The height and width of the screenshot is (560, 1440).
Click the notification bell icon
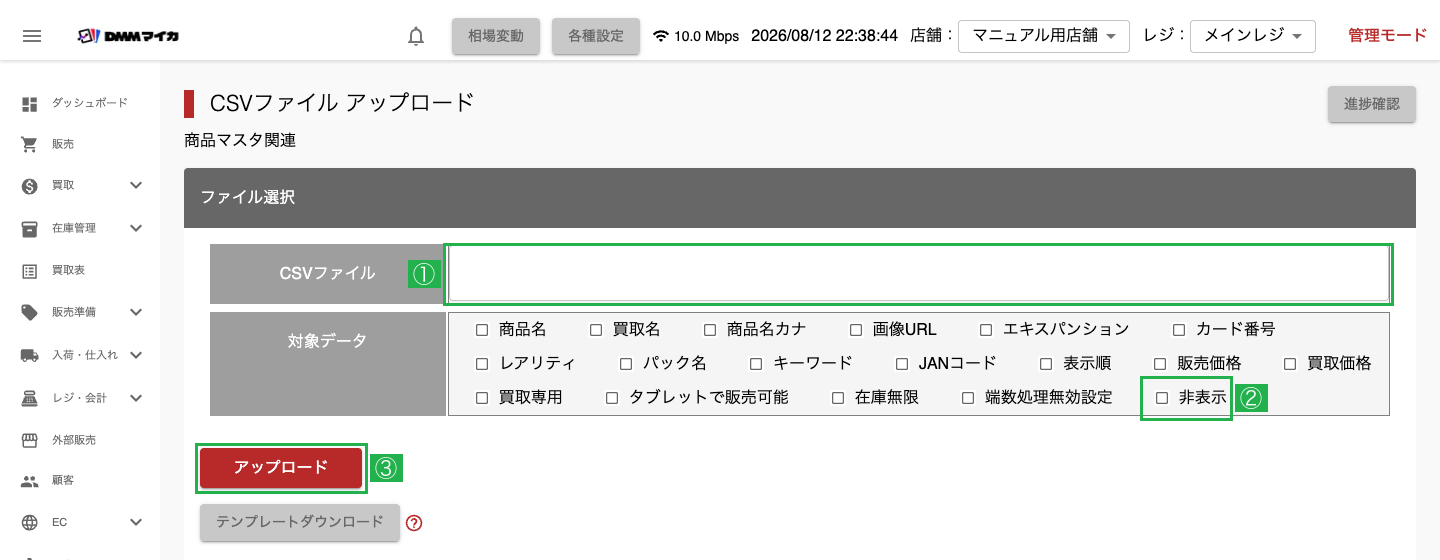tap(416, 36)
